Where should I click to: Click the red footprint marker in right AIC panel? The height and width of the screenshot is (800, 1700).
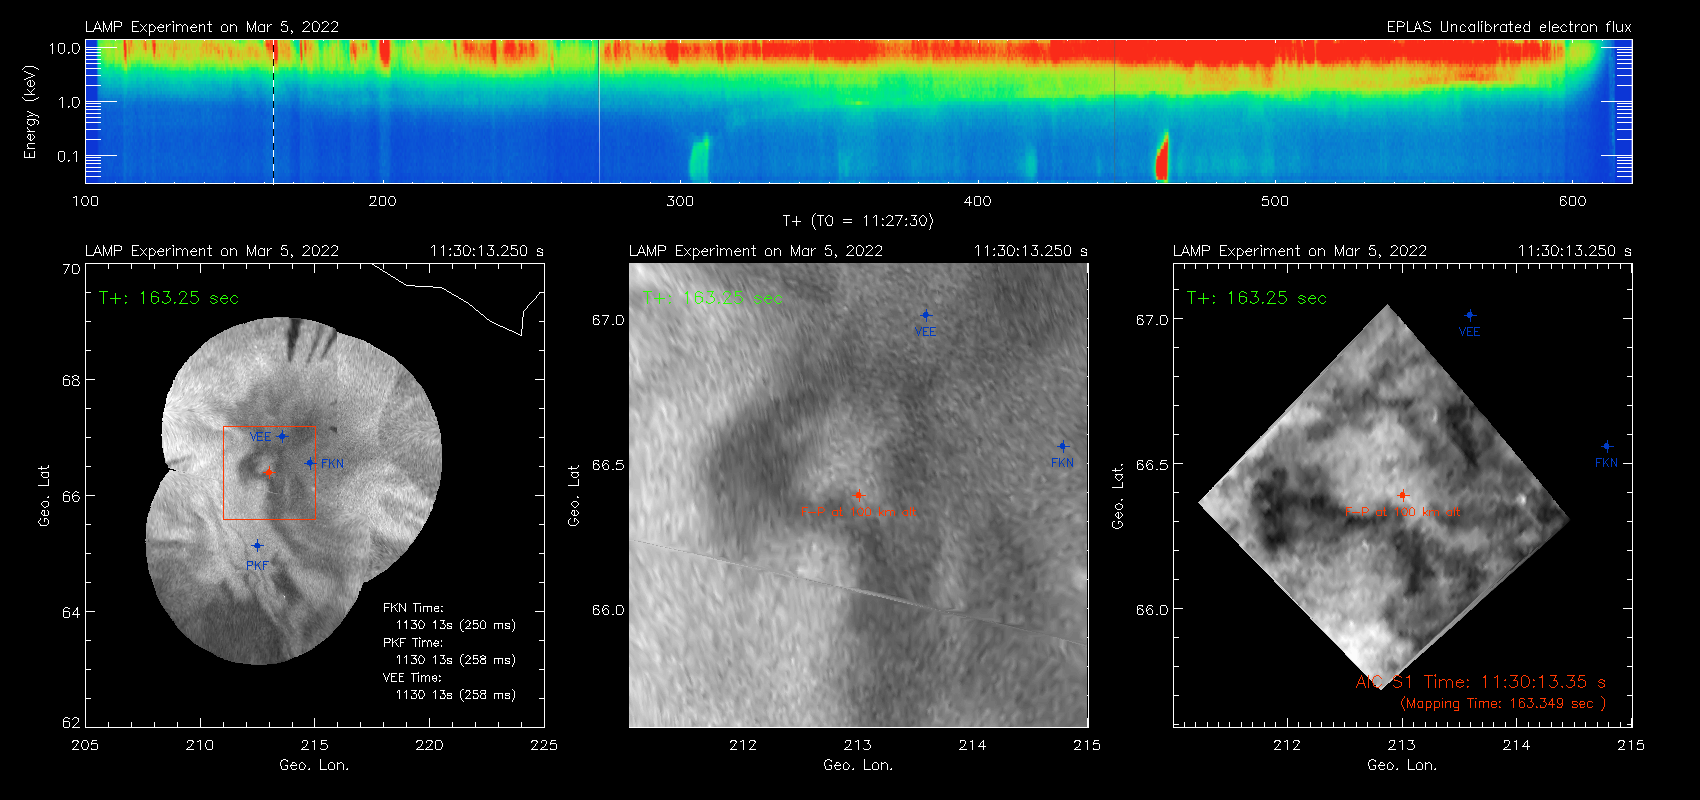click(x=1402, y=495)
